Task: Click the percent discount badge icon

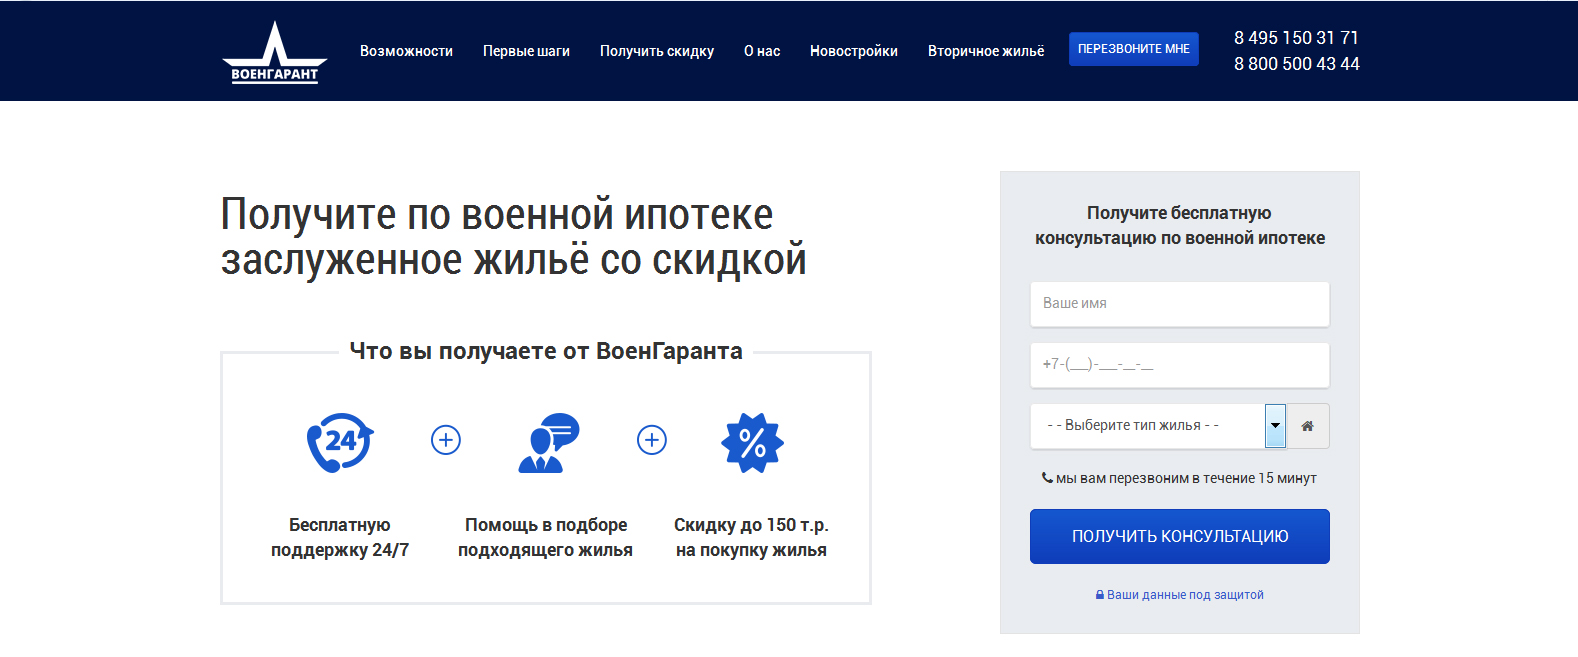Action: pyautogui.click(x=752, y=442)
